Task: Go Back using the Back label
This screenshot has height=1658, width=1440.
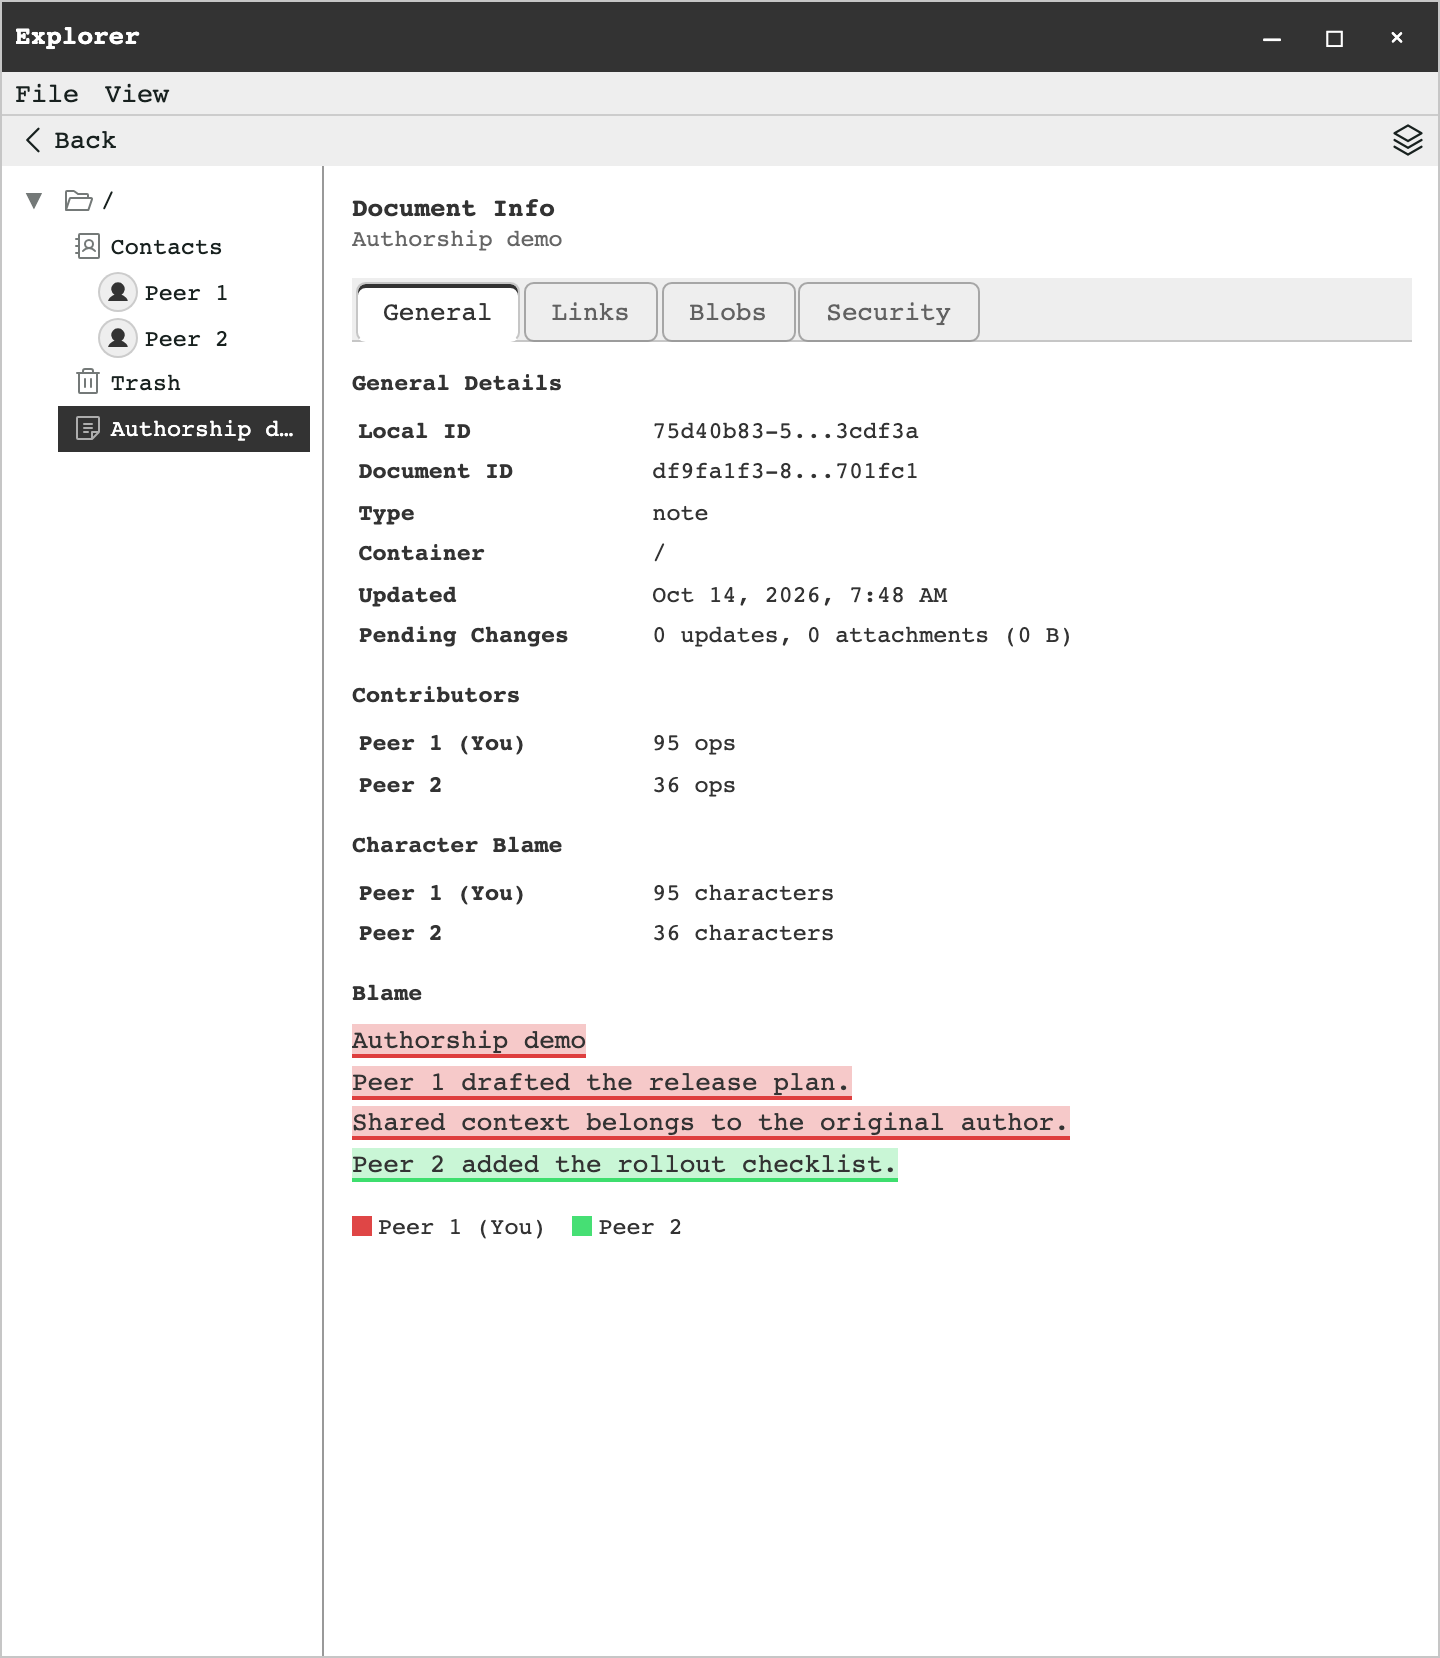Action: 85,140
